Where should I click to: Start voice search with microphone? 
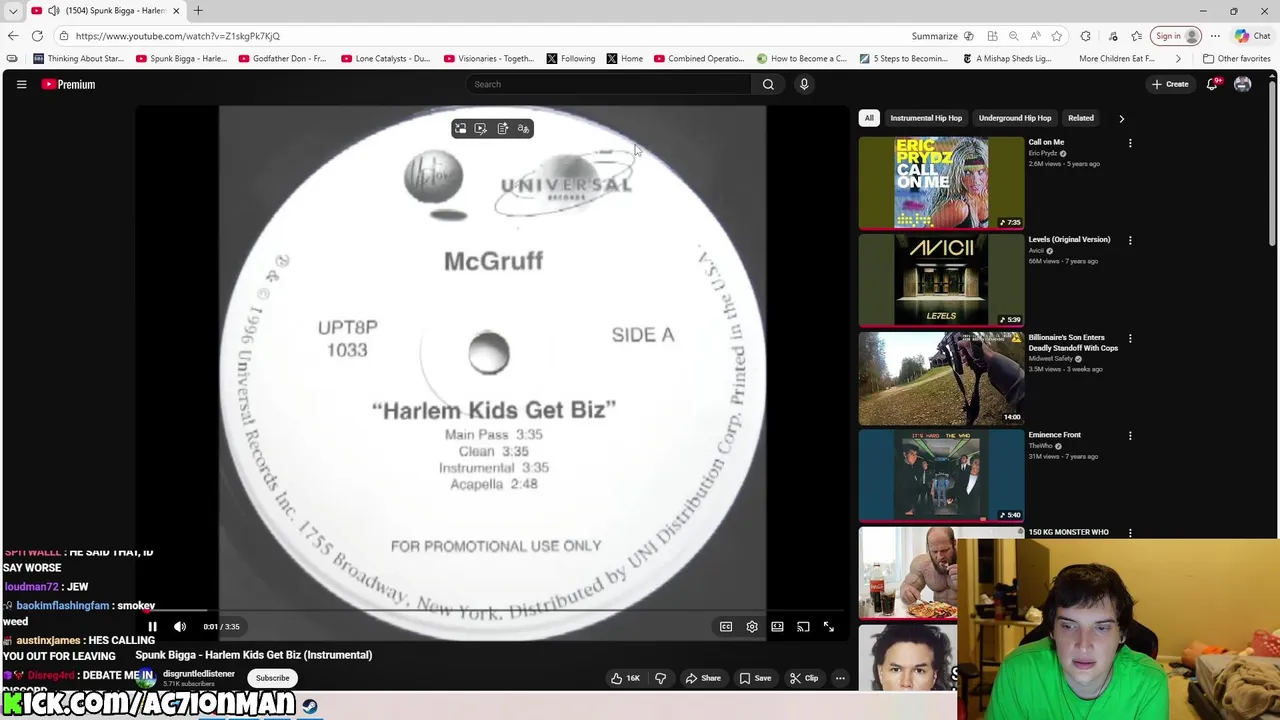click(x=804, y=84)
